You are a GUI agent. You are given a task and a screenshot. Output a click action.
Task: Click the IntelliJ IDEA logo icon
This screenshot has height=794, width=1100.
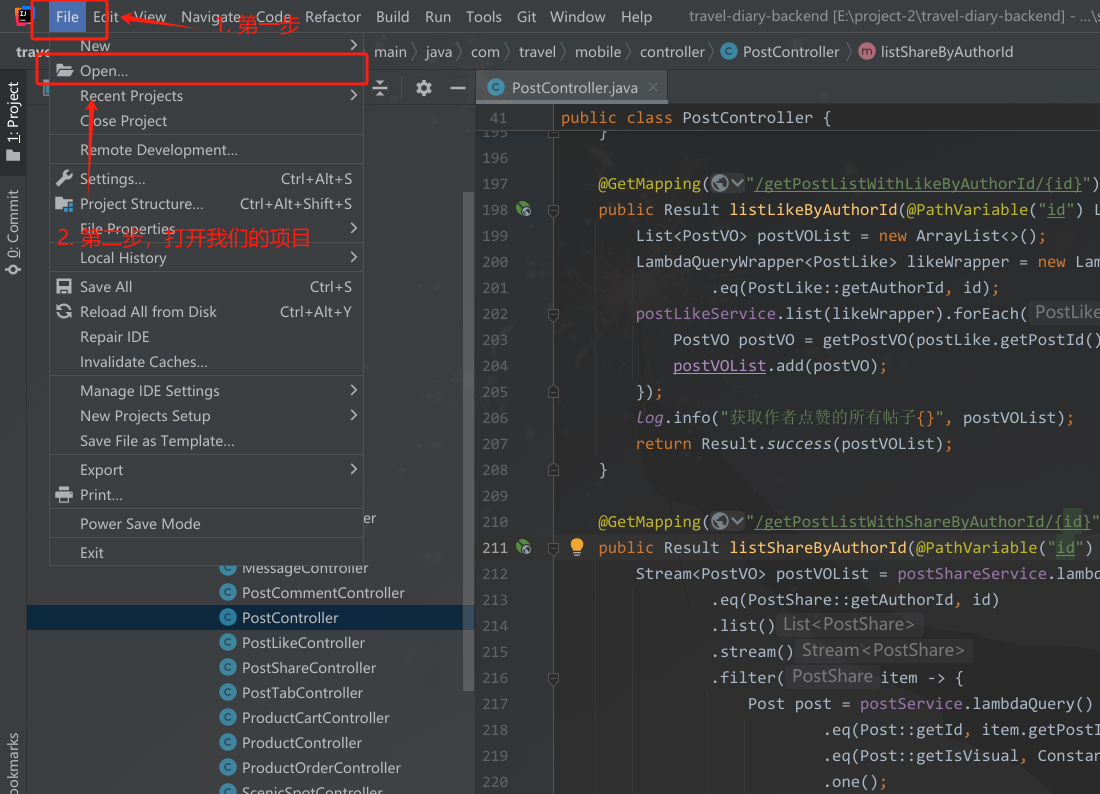coord(23,15)
